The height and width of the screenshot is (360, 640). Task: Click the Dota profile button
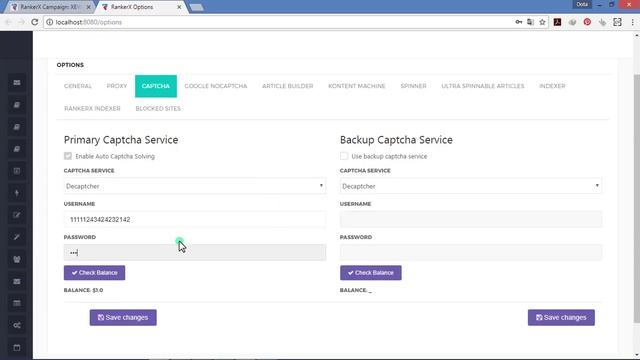coord(582,4)
